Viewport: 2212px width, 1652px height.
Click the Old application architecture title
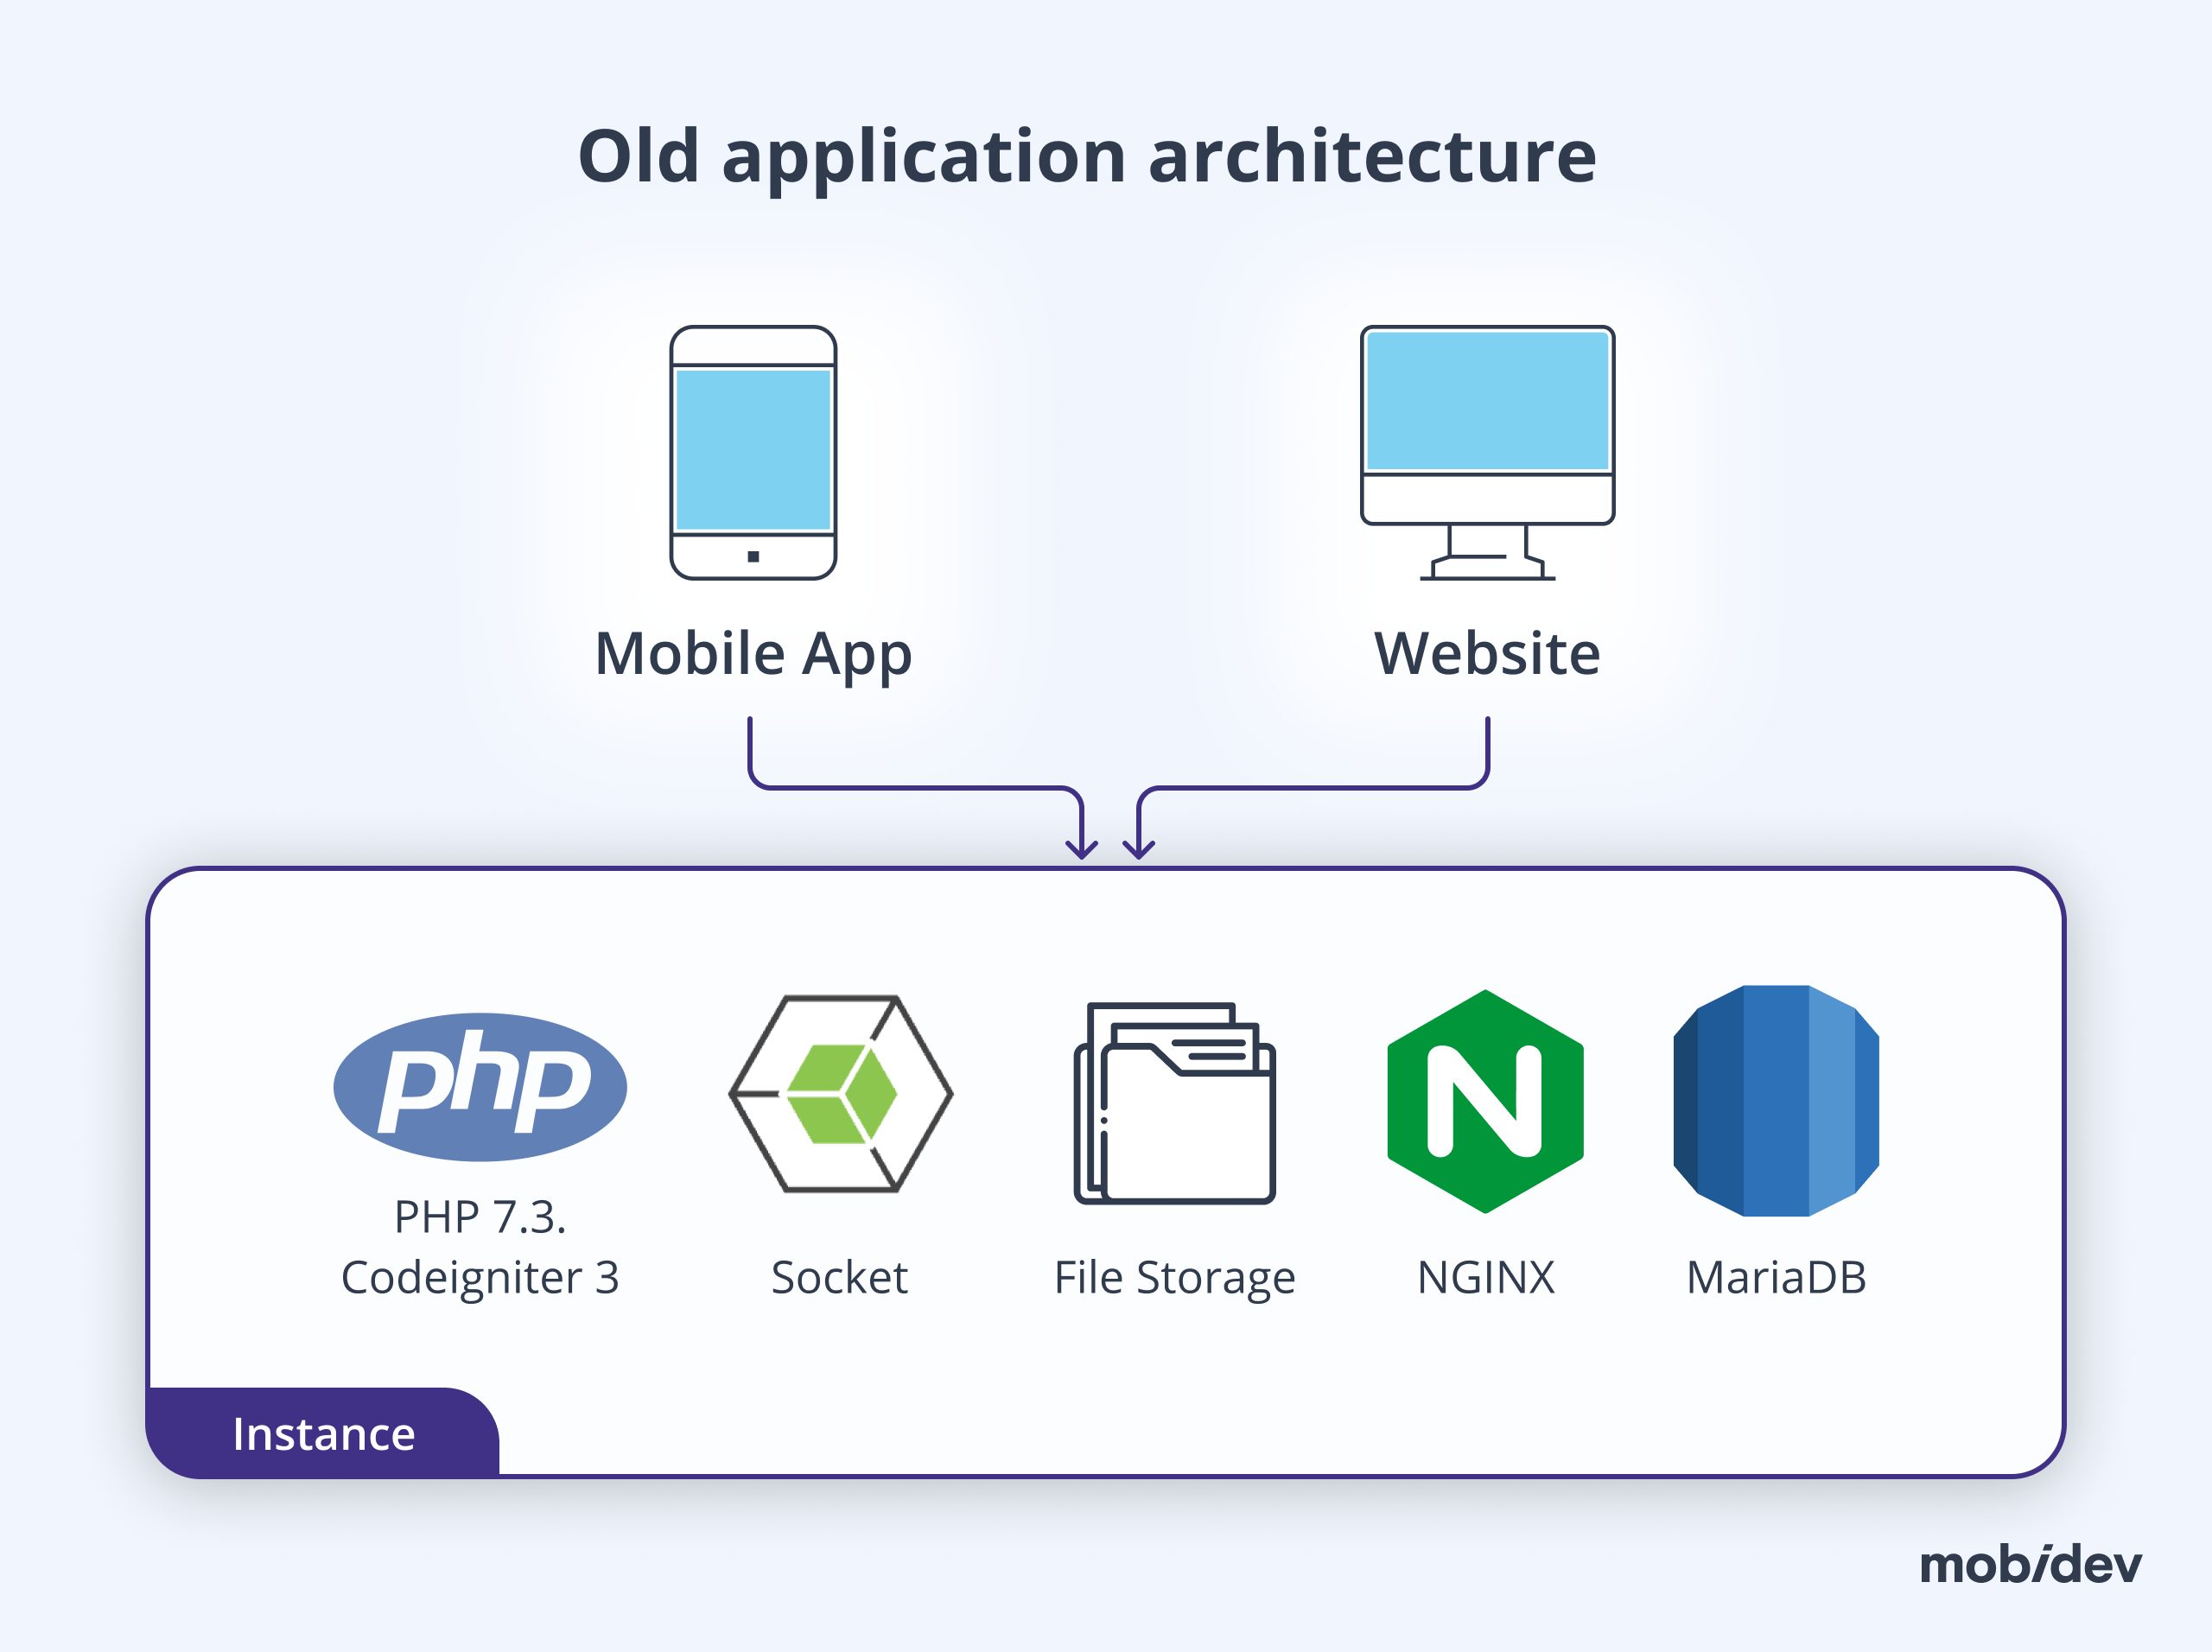[x=1090, y=155]
